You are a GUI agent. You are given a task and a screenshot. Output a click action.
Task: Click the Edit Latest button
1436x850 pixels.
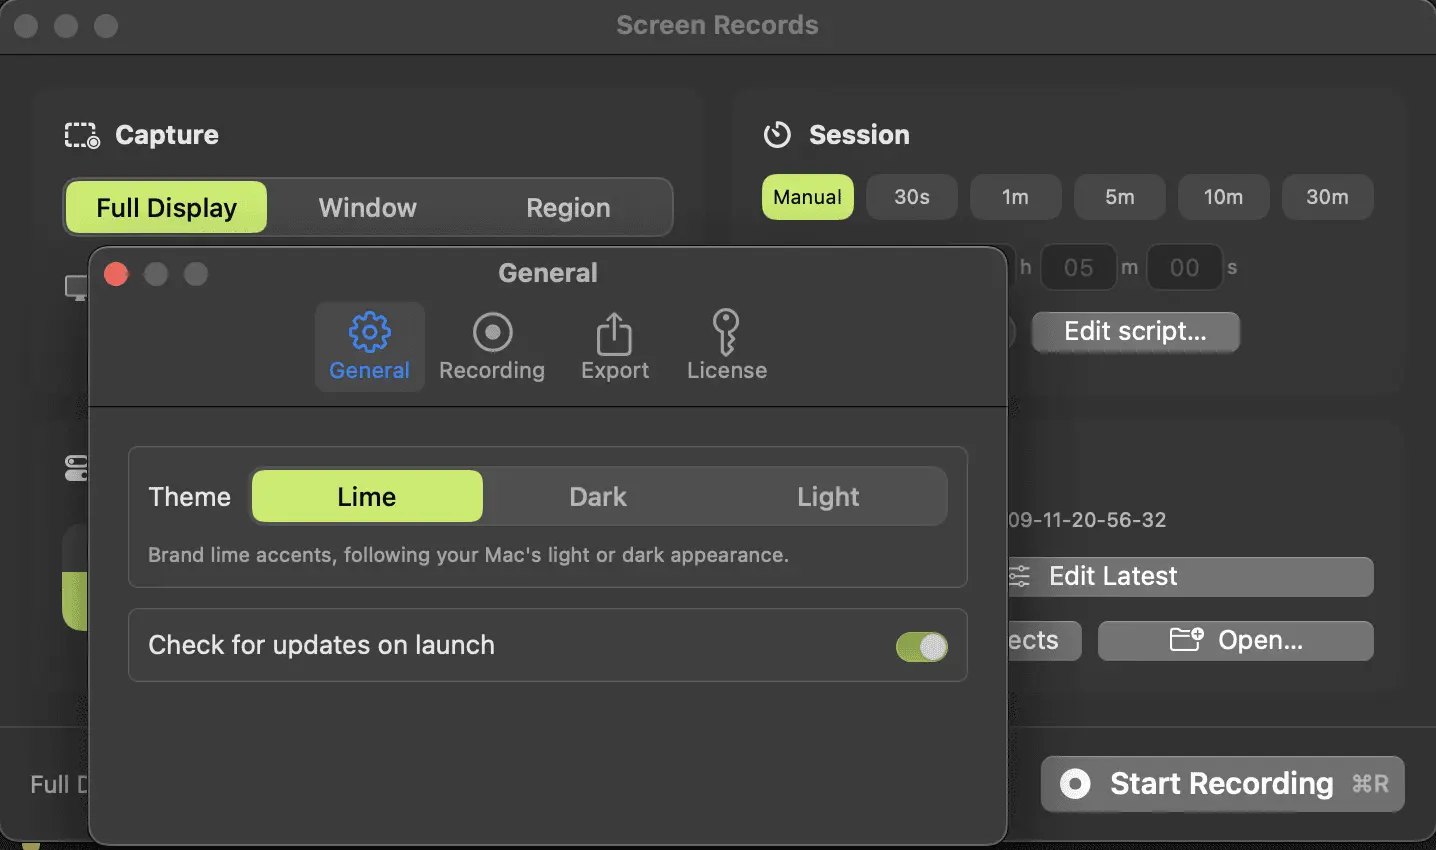point(1190,577)
